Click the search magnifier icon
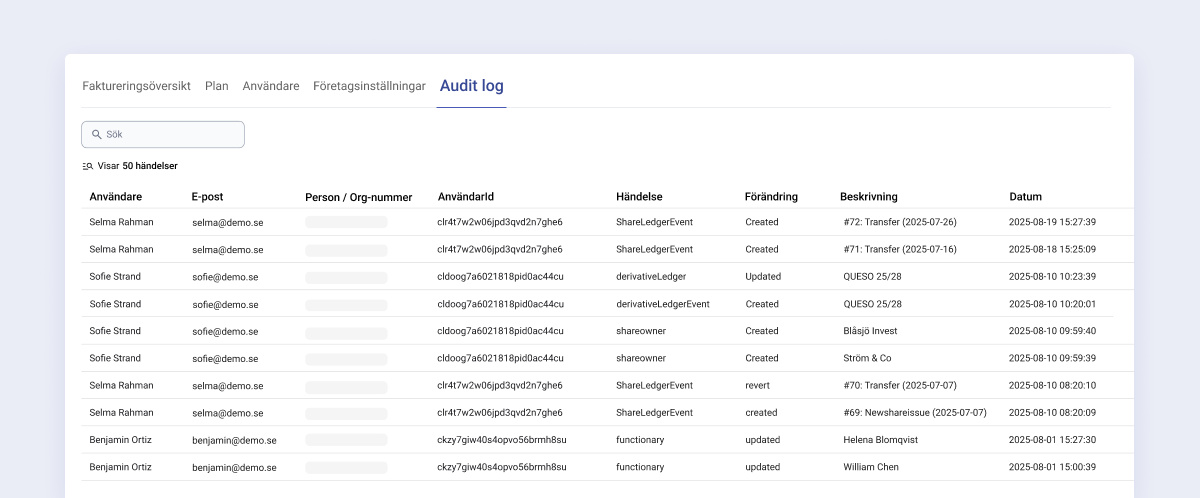Viewport: 1200px width, 498px height. coord(97,134)
